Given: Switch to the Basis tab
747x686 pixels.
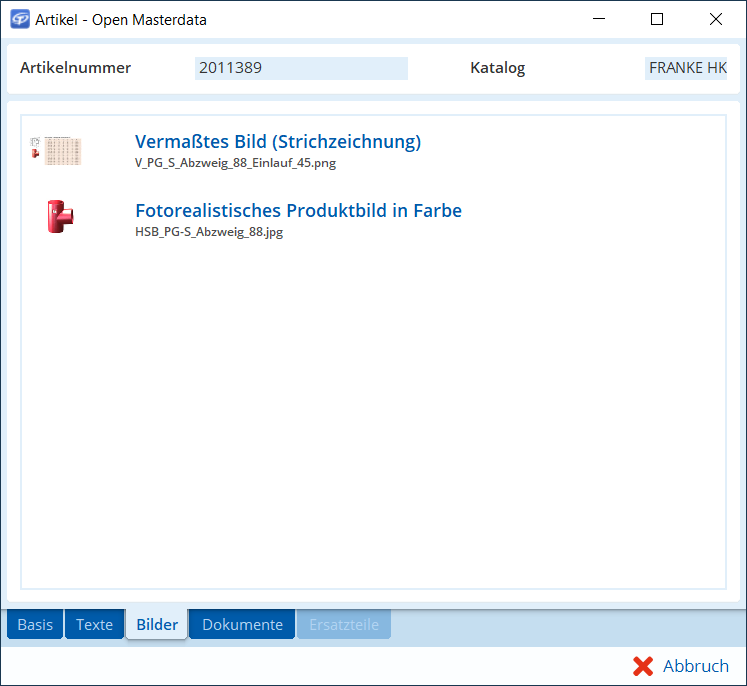Looking at the screenshot, I should coord(35,625).
